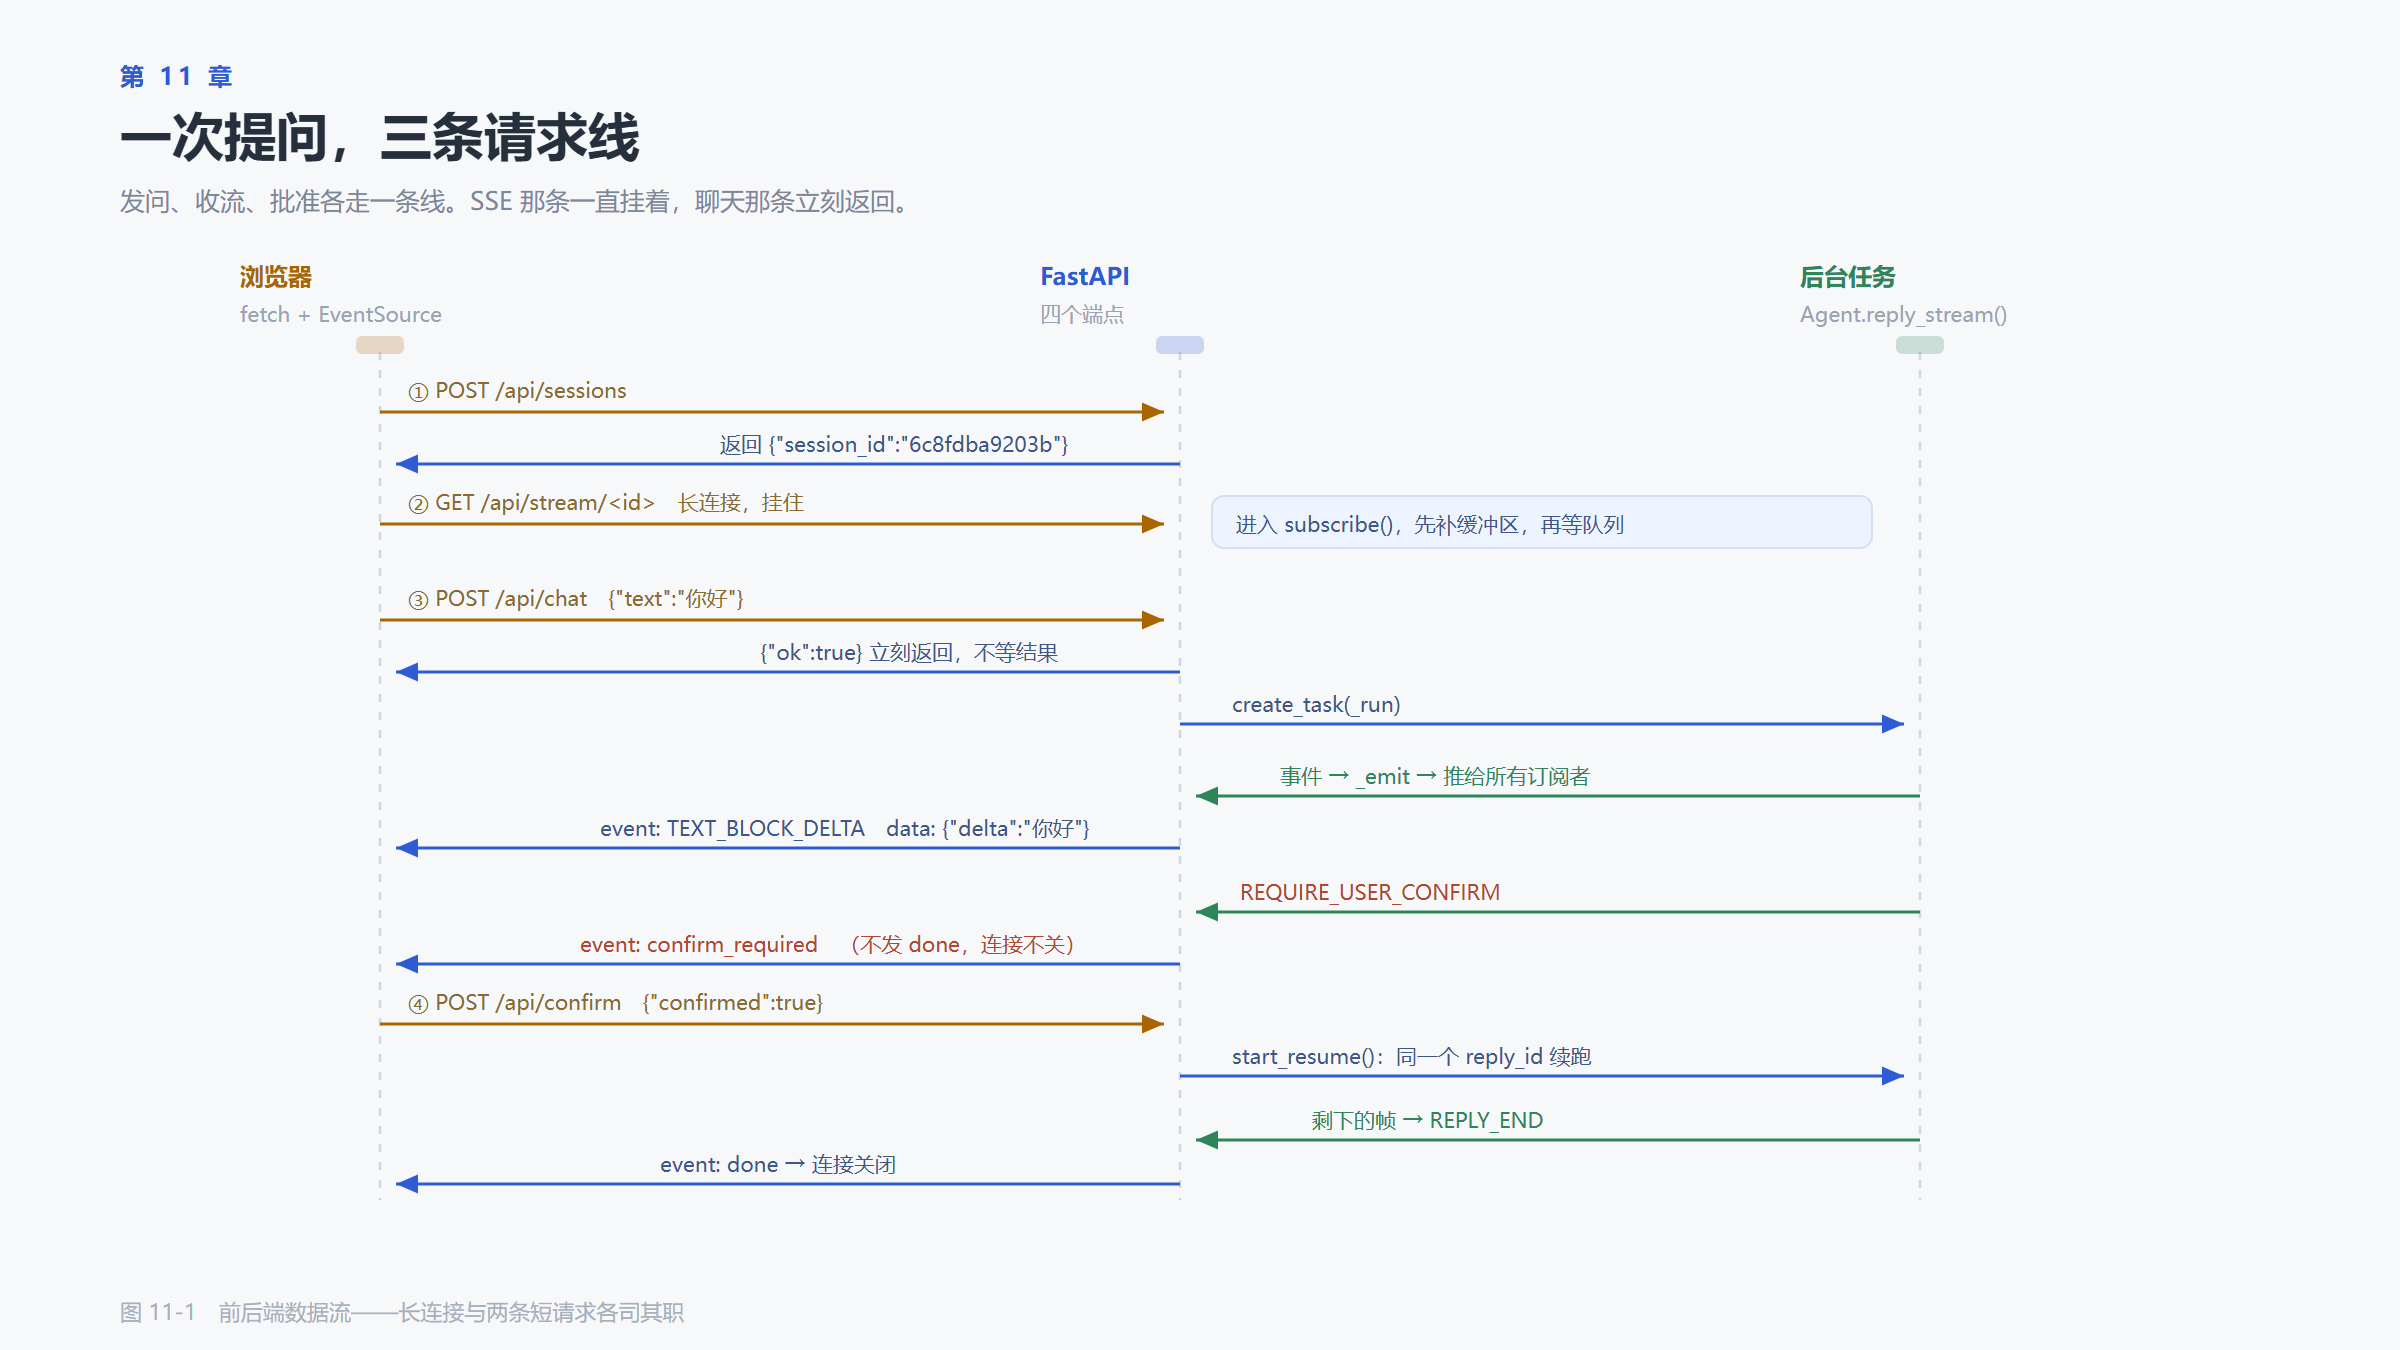This screenshot has height=1350, width=2400.
Task: Click the event: TEXT_BLOCK_DELTA message
Action: pyautogui.click(x=845, y=829)
